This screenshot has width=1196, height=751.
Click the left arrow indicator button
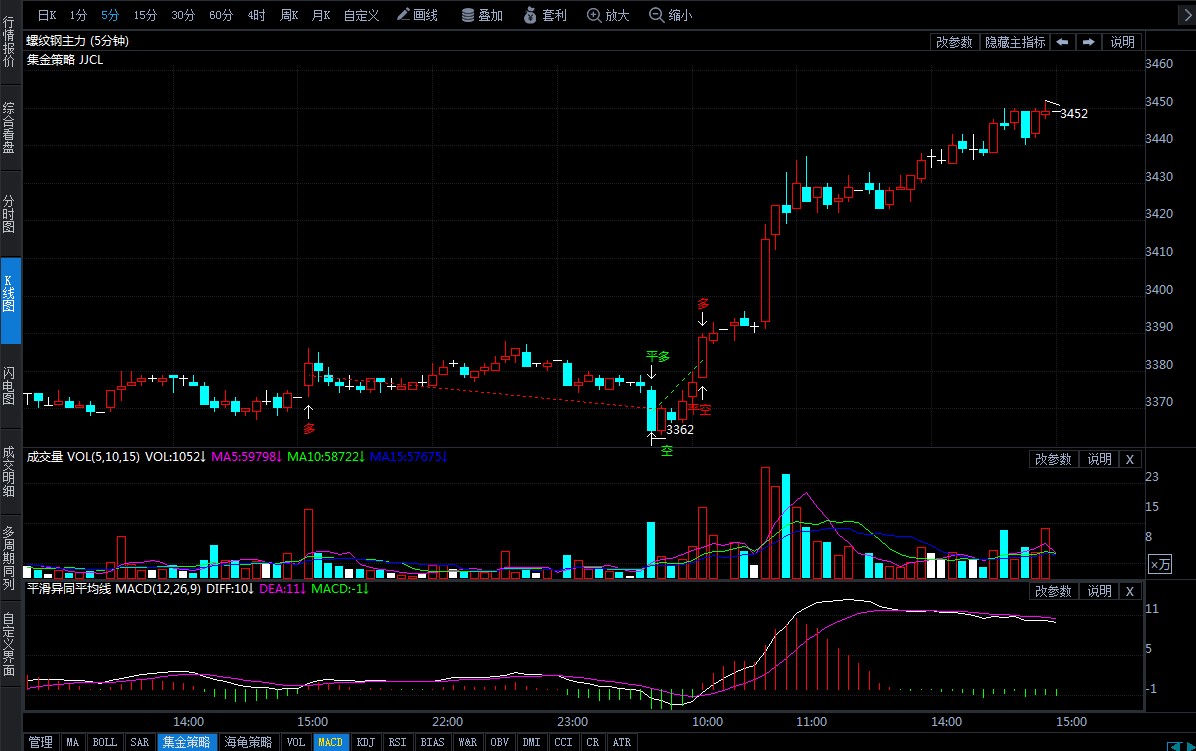point(1062,42)
